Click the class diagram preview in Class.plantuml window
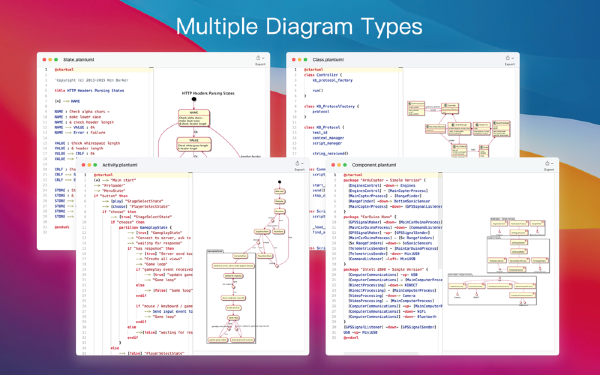The image size is (600, 375). pos(458,129)
